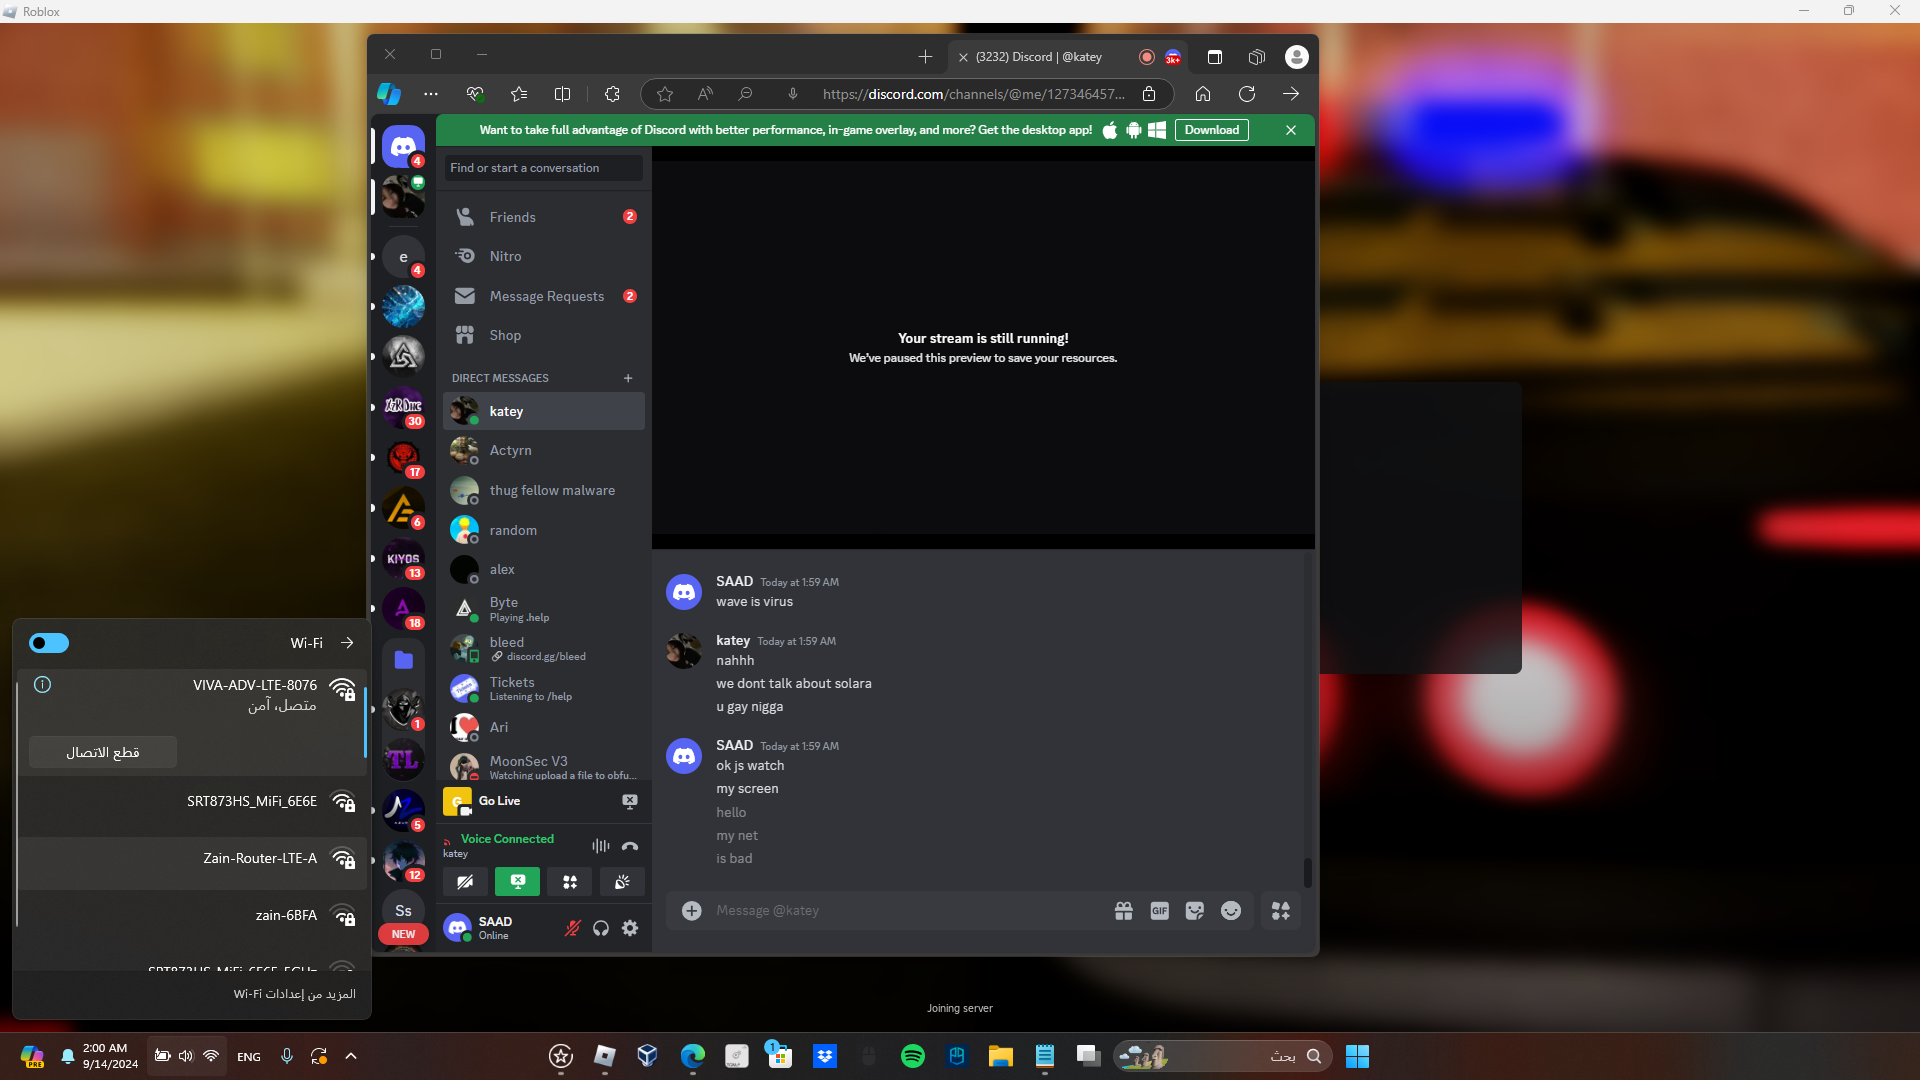
Task: Turn on camera in voice panel
Action: 465,882
